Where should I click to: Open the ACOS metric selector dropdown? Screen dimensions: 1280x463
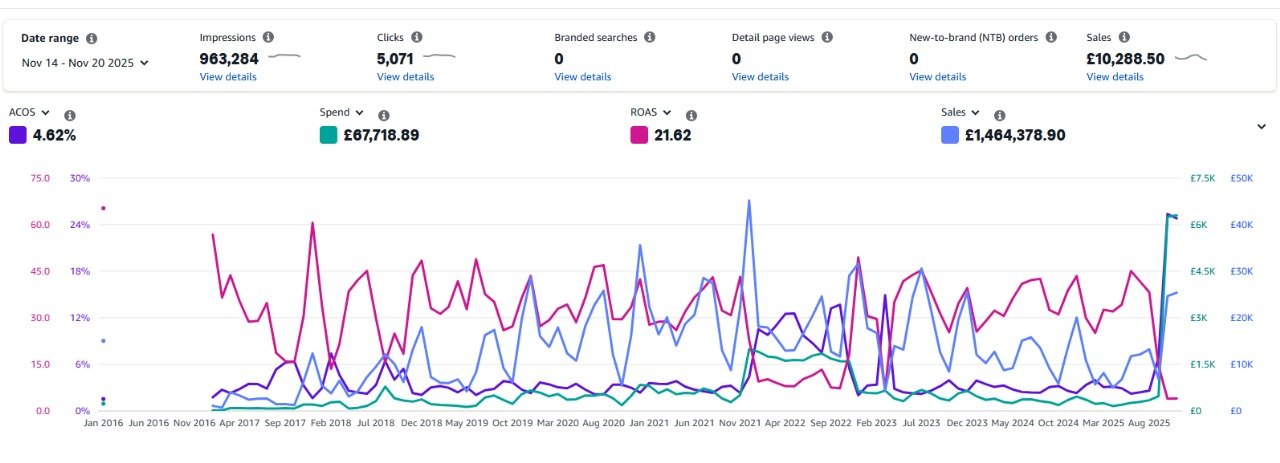30,113
